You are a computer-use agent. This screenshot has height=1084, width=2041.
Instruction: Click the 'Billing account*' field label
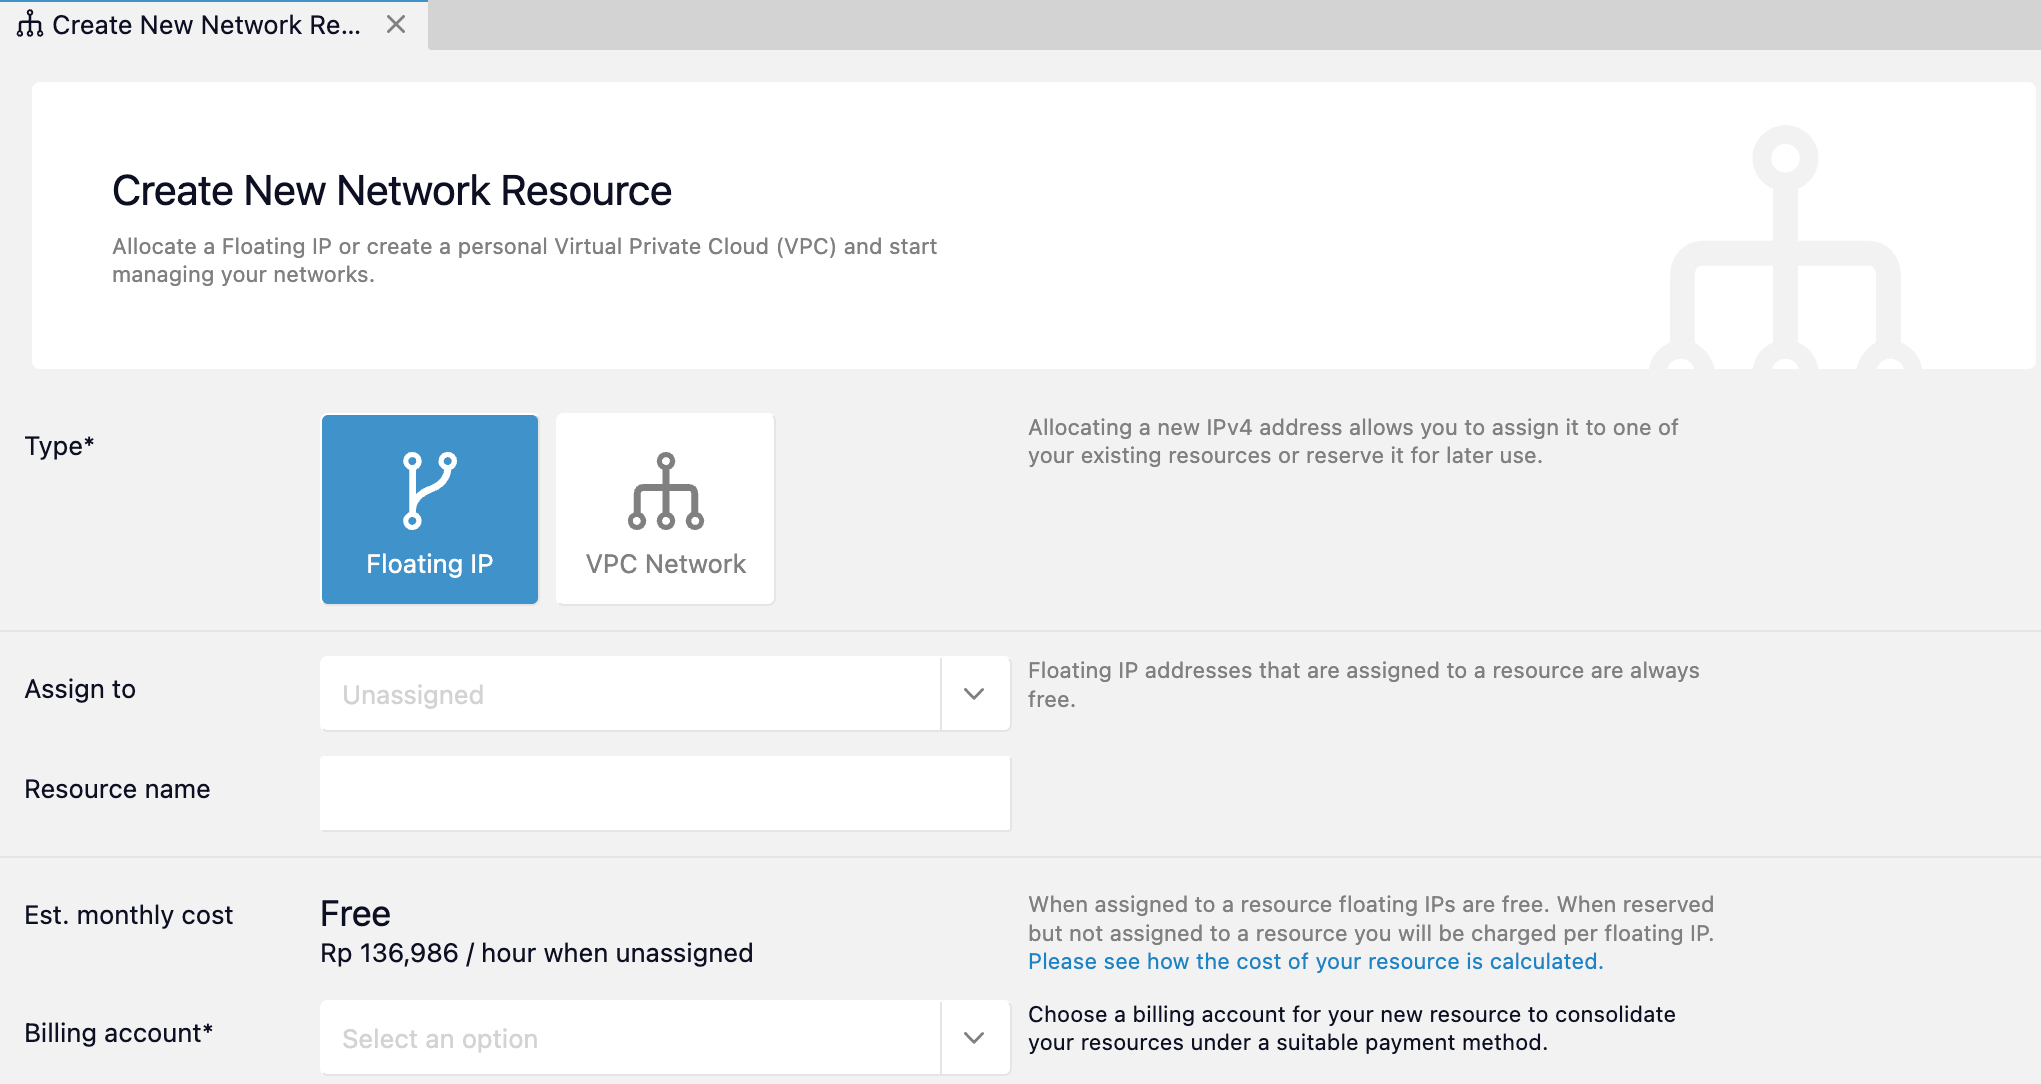pos(119,1033)
